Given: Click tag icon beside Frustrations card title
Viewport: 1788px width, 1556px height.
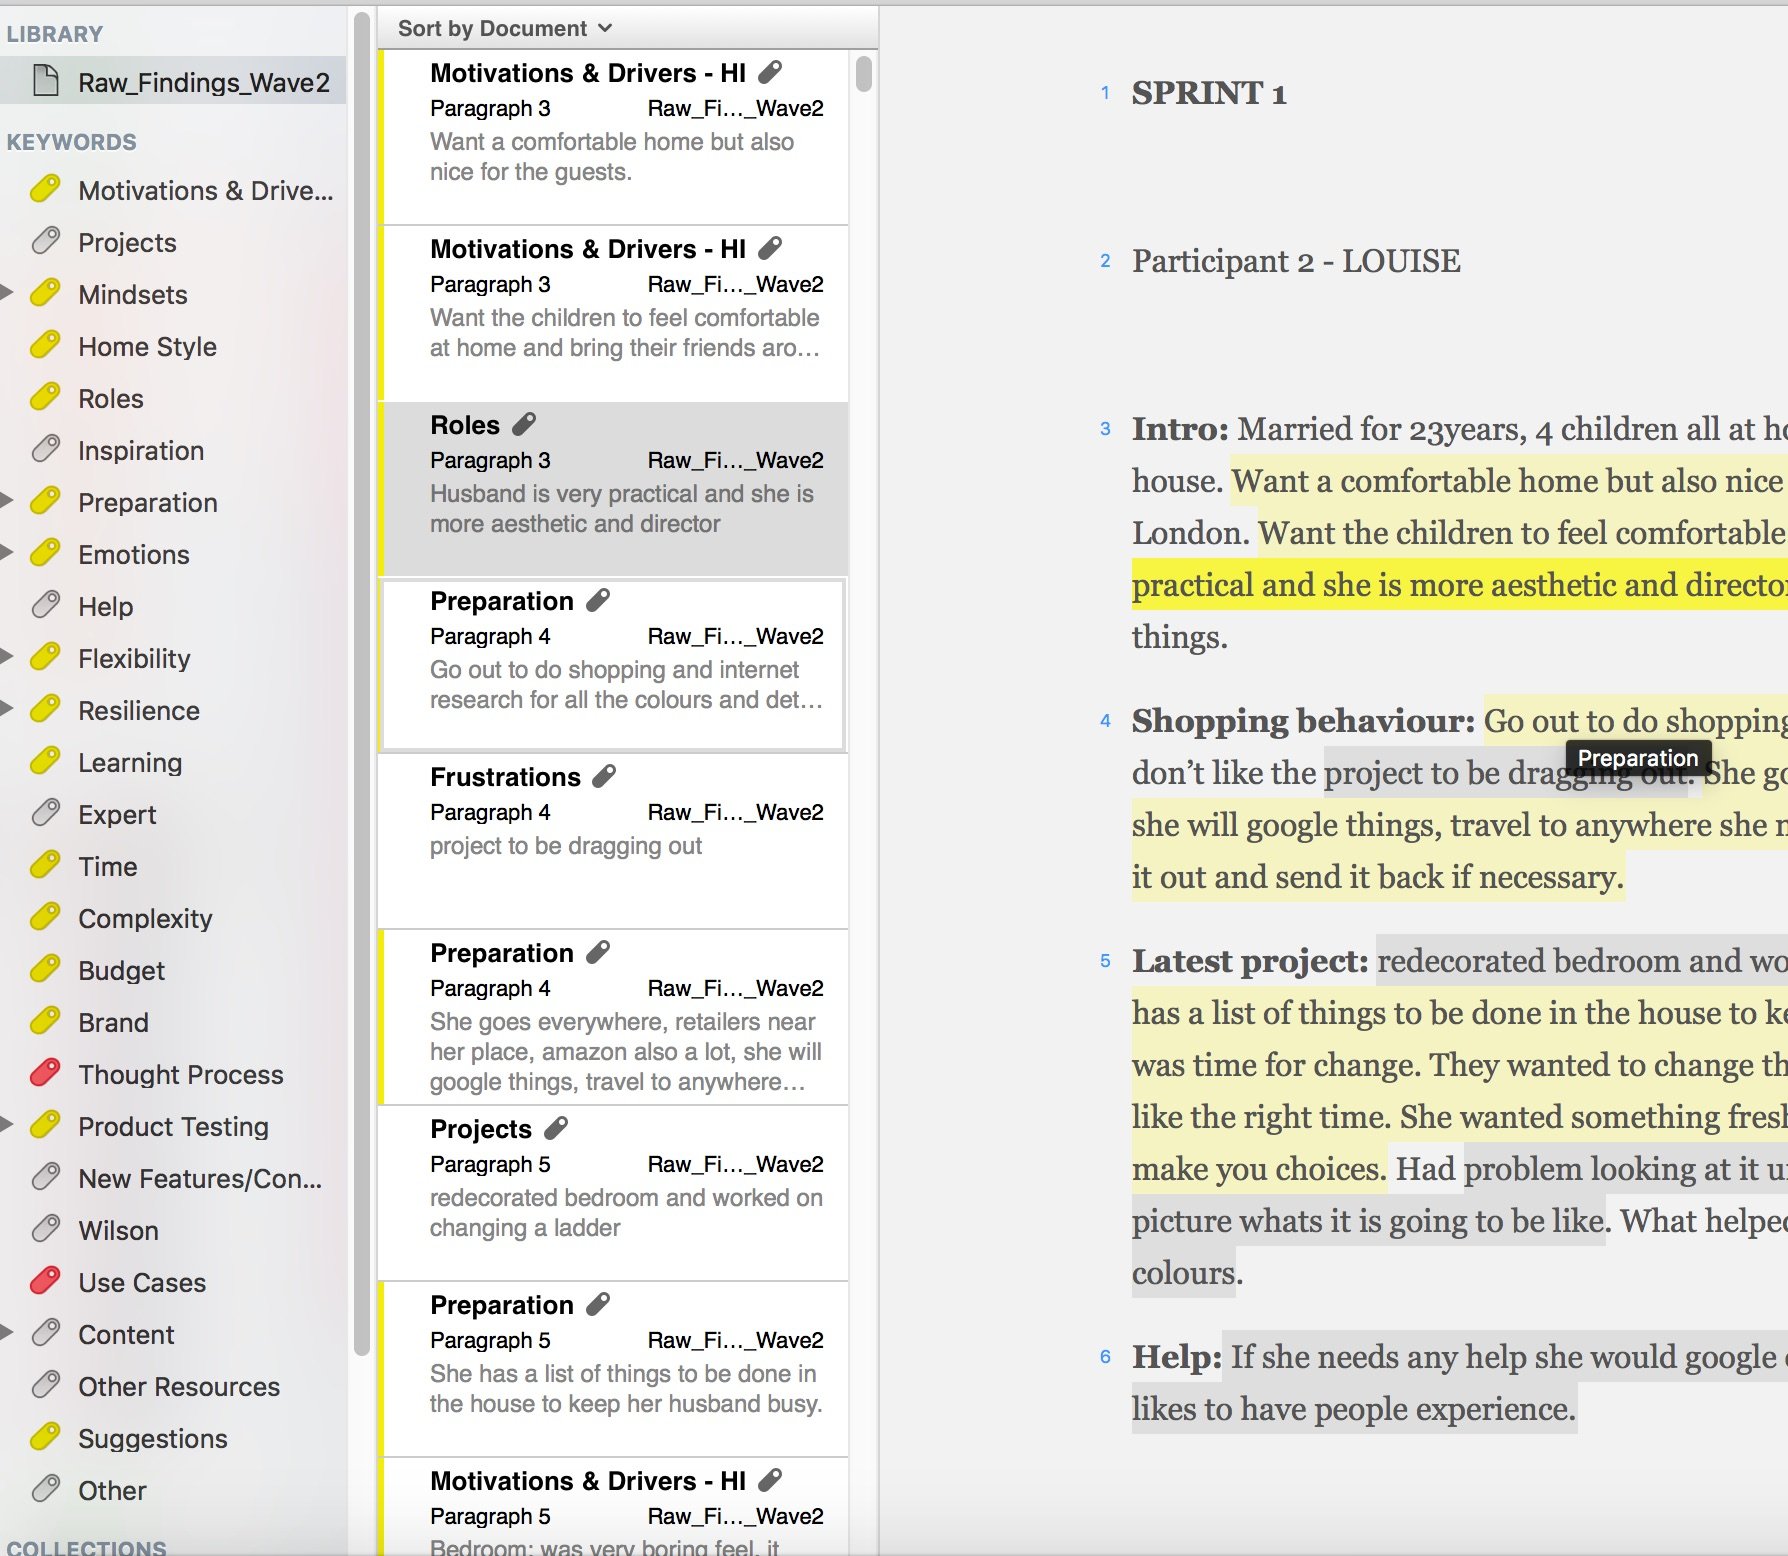Looking at the screenshot, I should pyautogui.click(x=604, y=776).
